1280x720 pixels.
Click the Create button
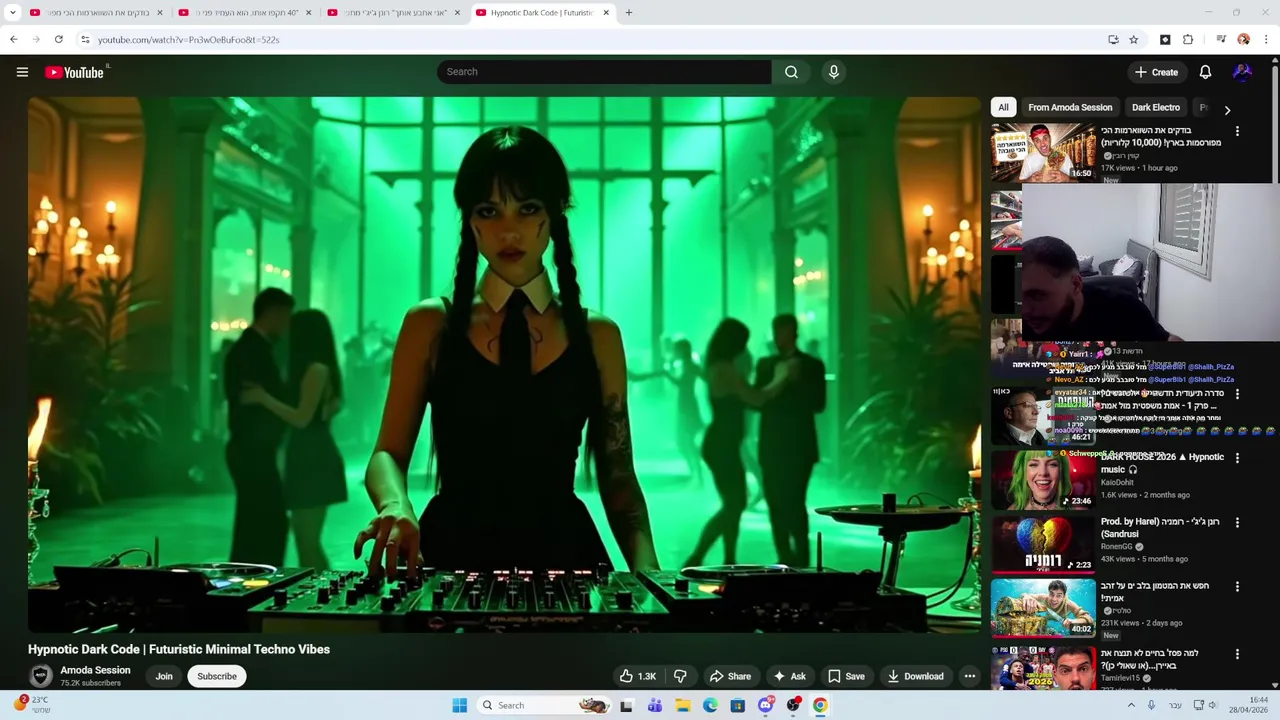[1157, 72]
